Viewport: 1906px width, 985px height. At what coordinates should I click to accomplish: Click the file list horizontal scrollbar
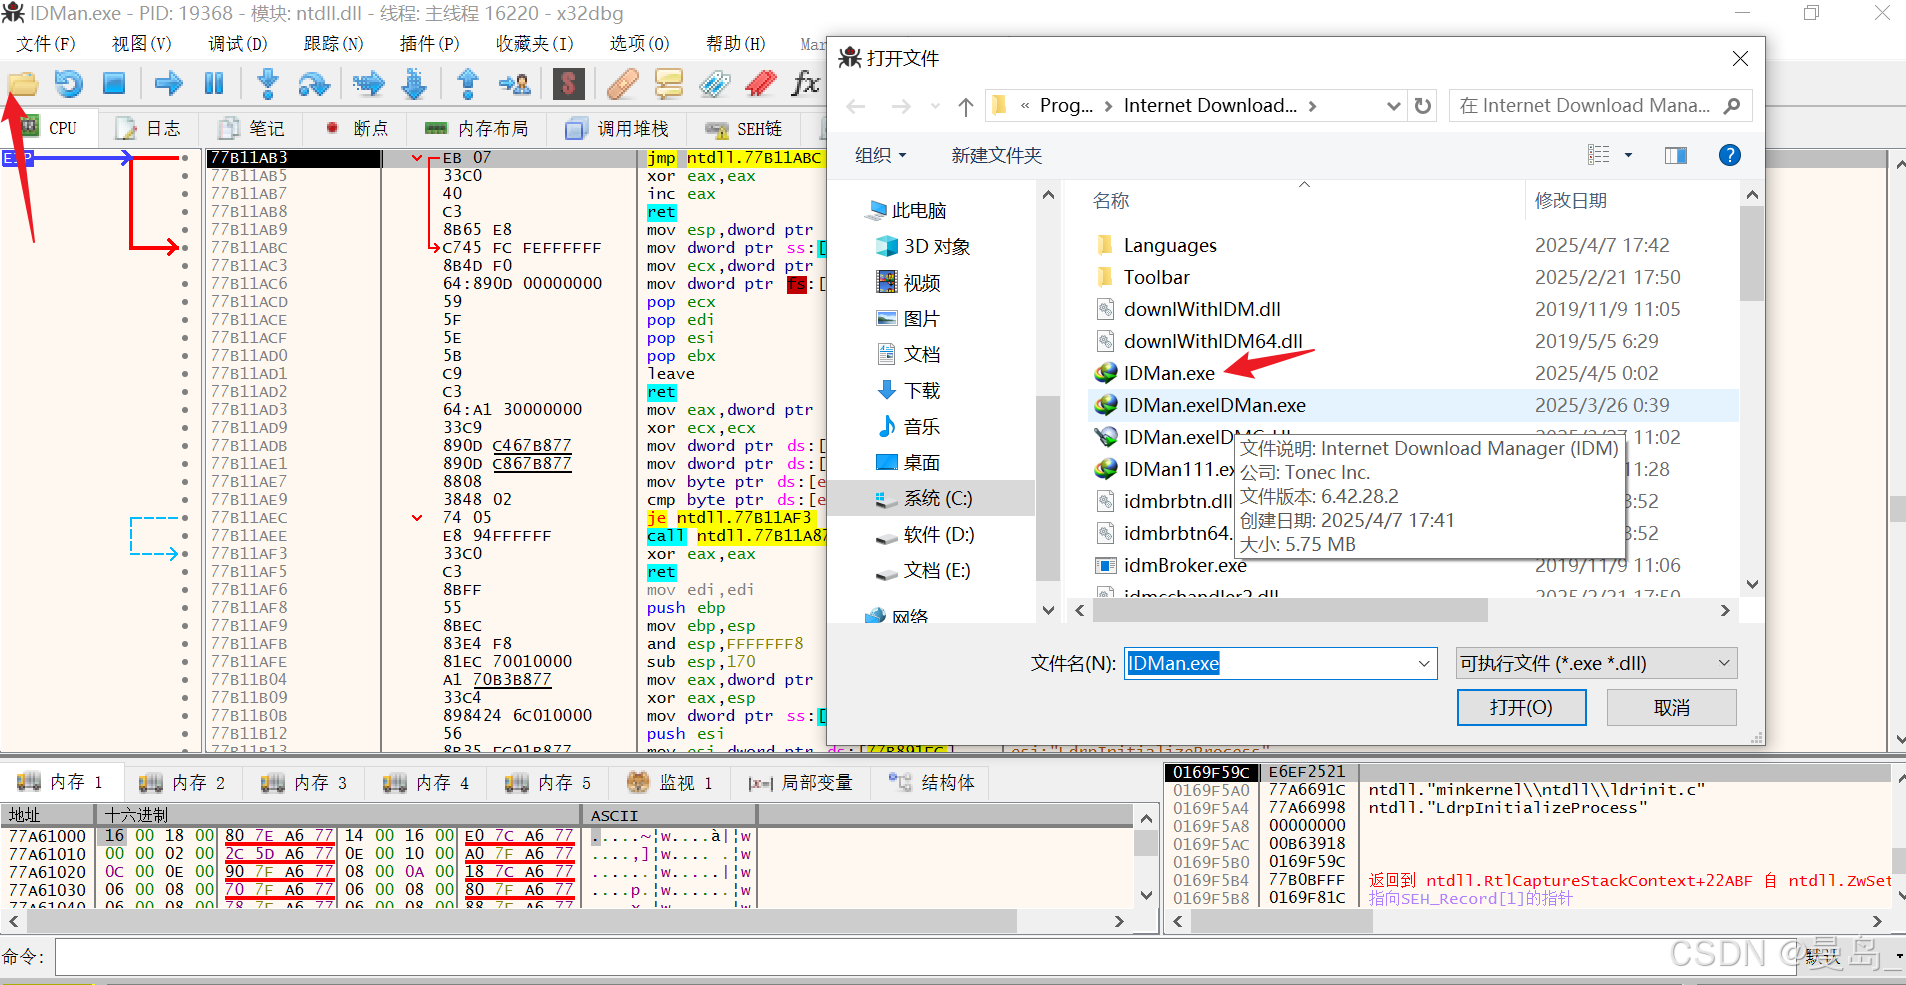pyautogui.click(x=1290, y=610)
